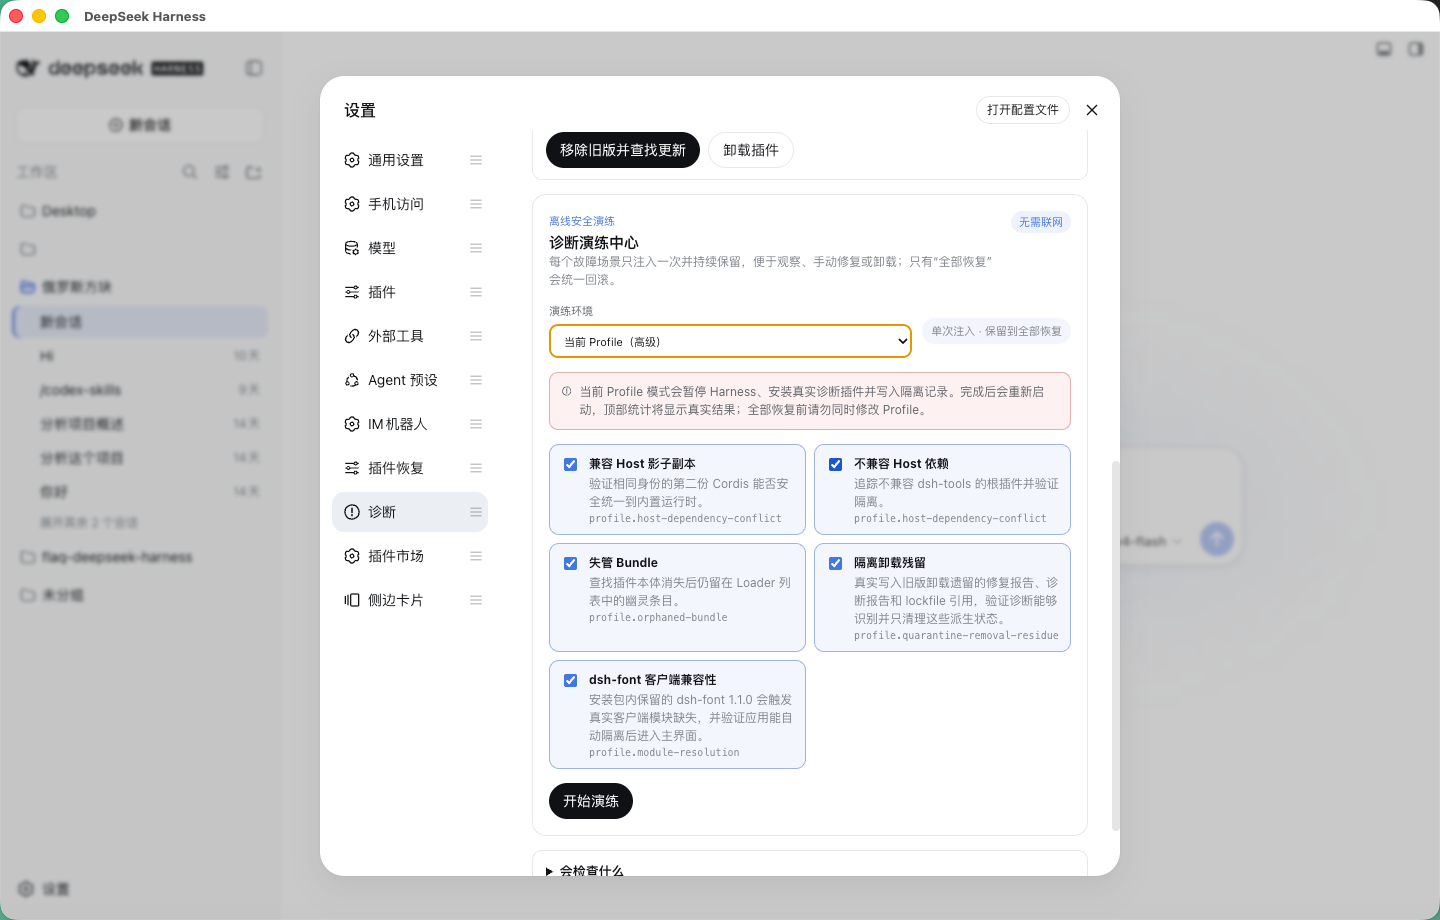
Task: Open the 手机访问 settings section
Action: click(410, 204)
